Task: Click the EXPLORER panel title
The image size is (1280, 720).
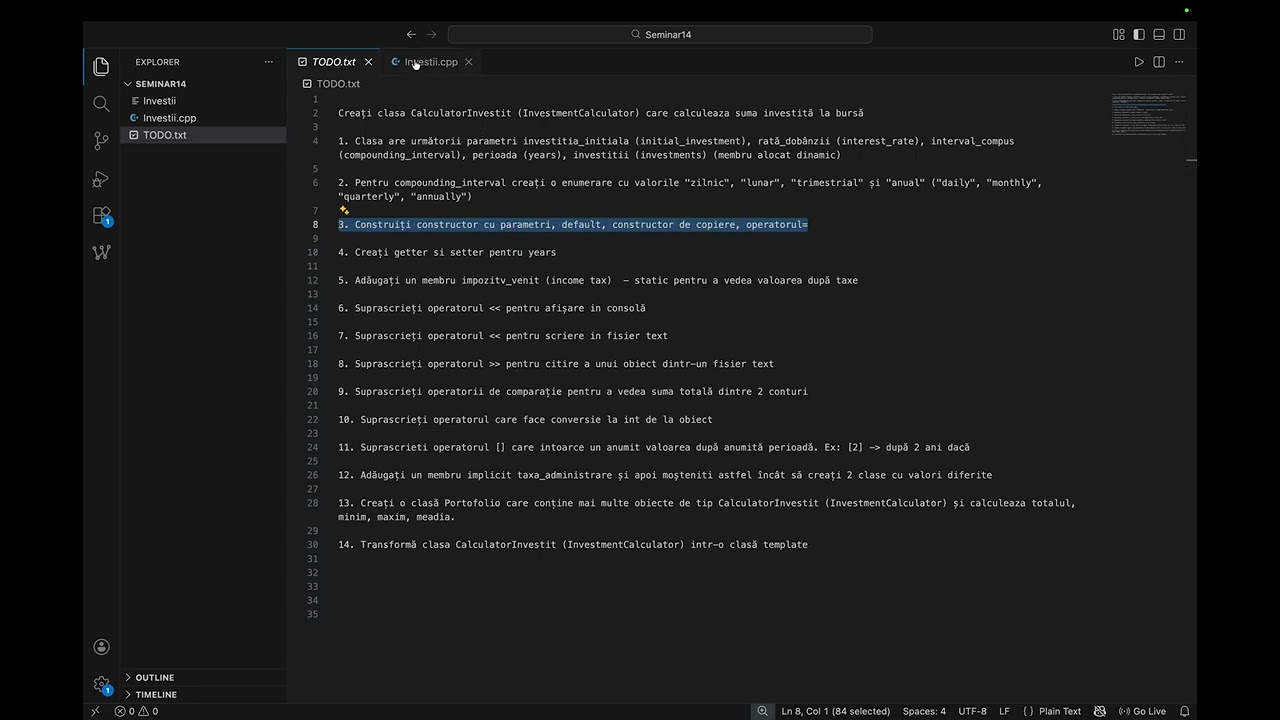Action: pos(158,62)
